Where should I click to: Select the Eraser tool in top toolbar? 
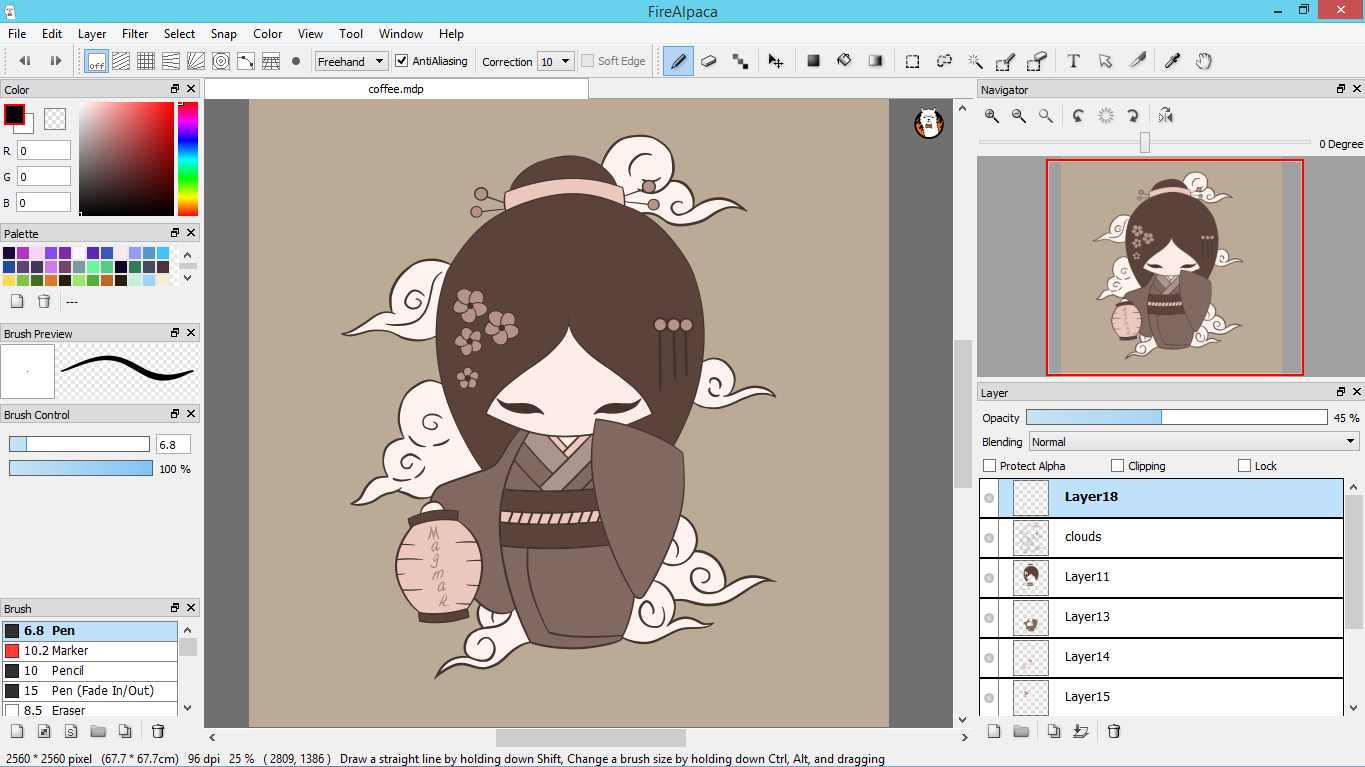coord(709,61)
